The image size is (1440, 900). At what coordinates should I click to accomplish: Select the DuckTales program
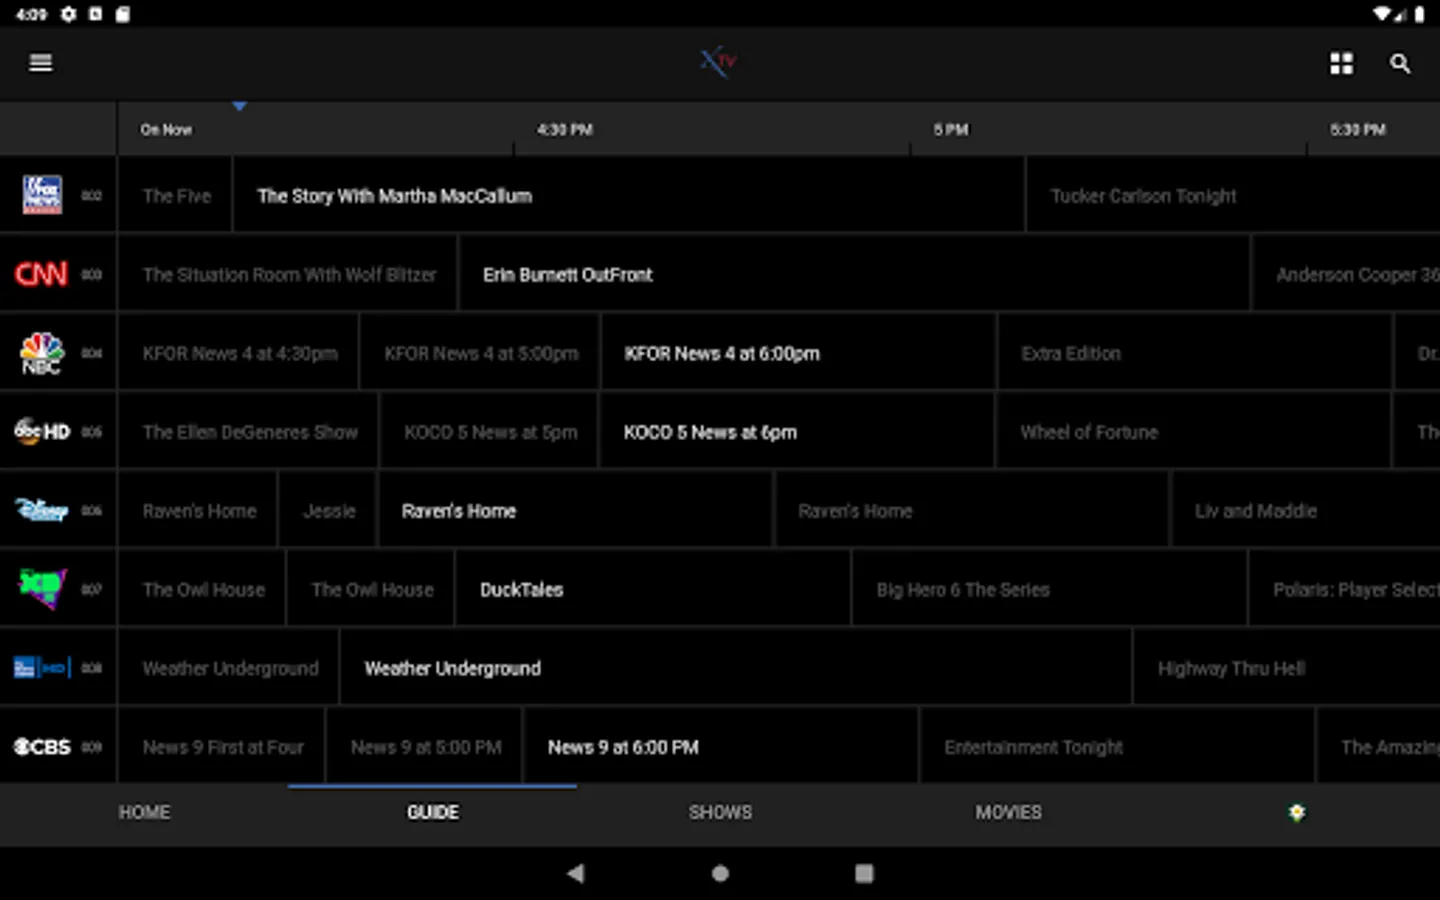653,588
